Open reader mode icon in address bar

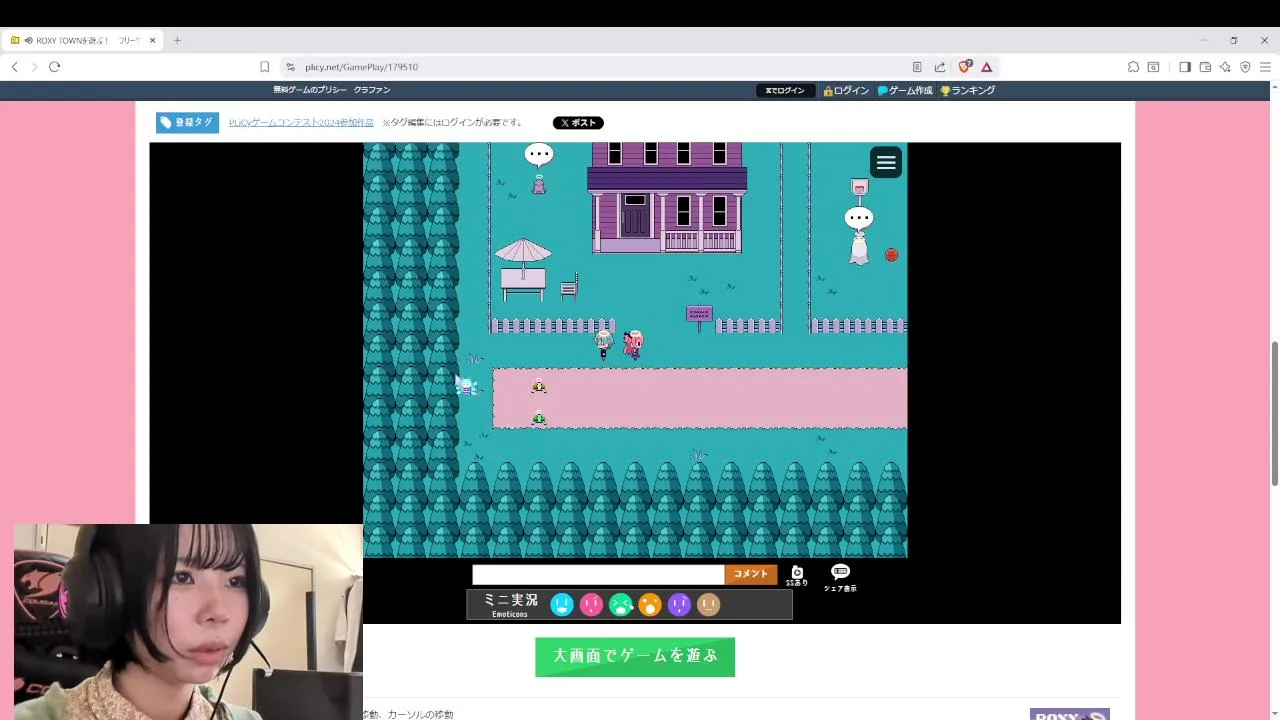pyautogui.click(x=917, y=67)
